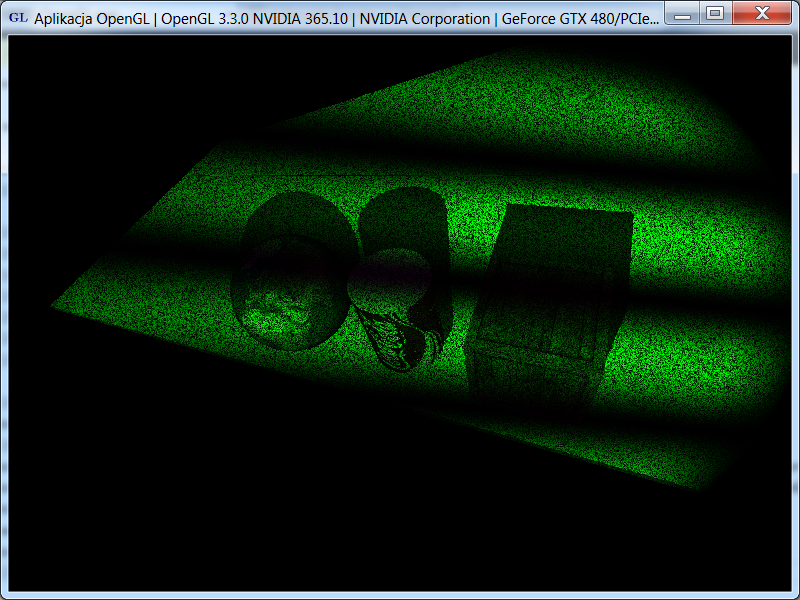
Task: Minimize the Aplikacja OpenGL window
Action: click(681, 13)
